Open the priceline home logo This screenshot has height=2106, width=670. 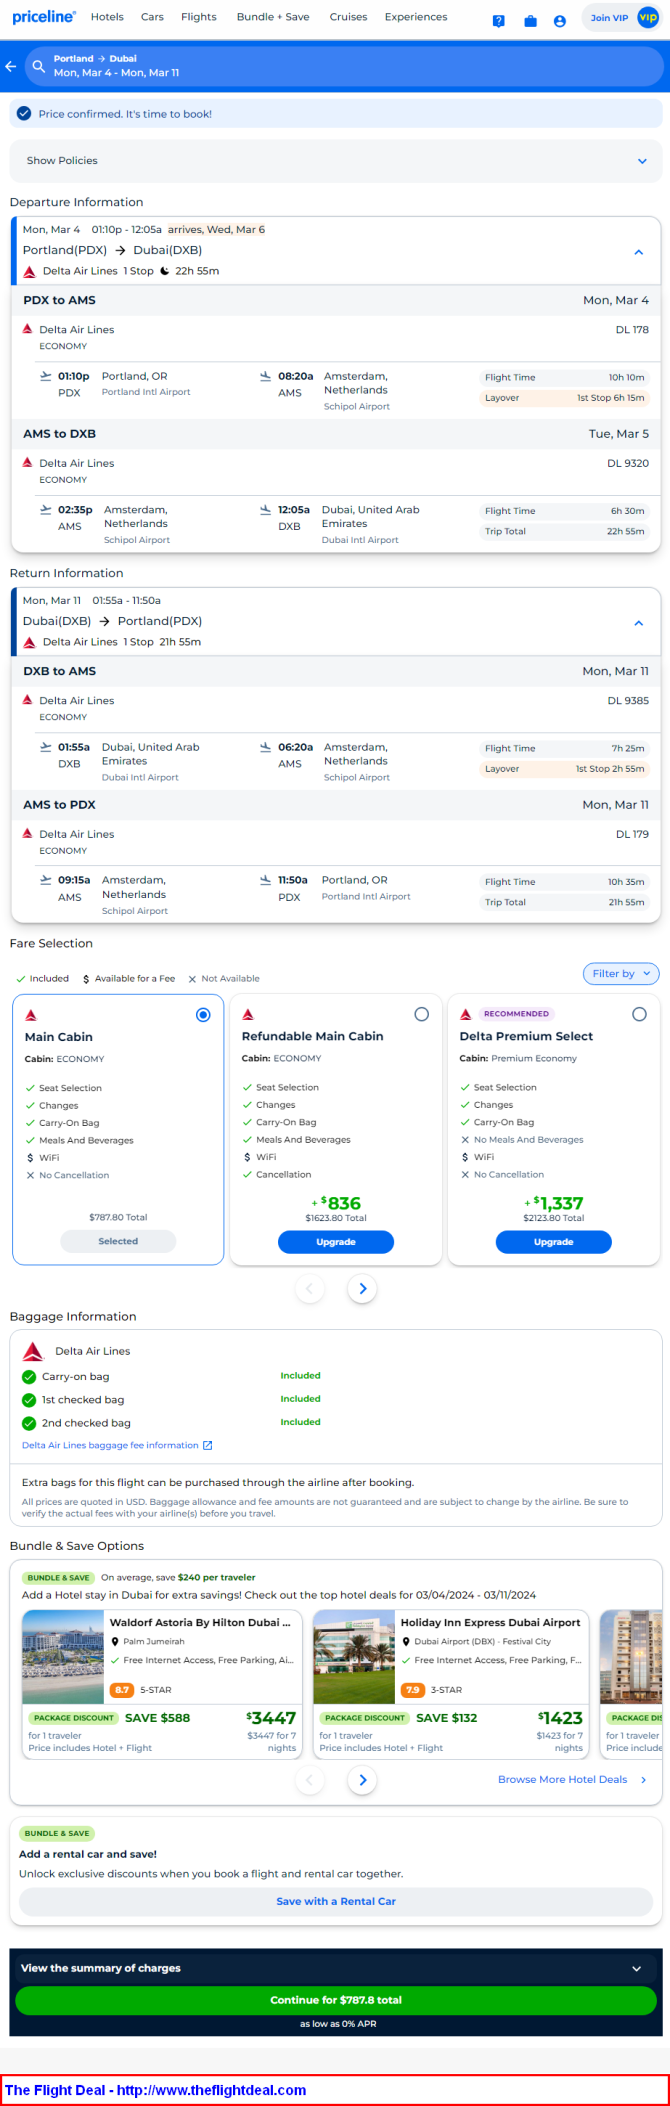[44, 17]
